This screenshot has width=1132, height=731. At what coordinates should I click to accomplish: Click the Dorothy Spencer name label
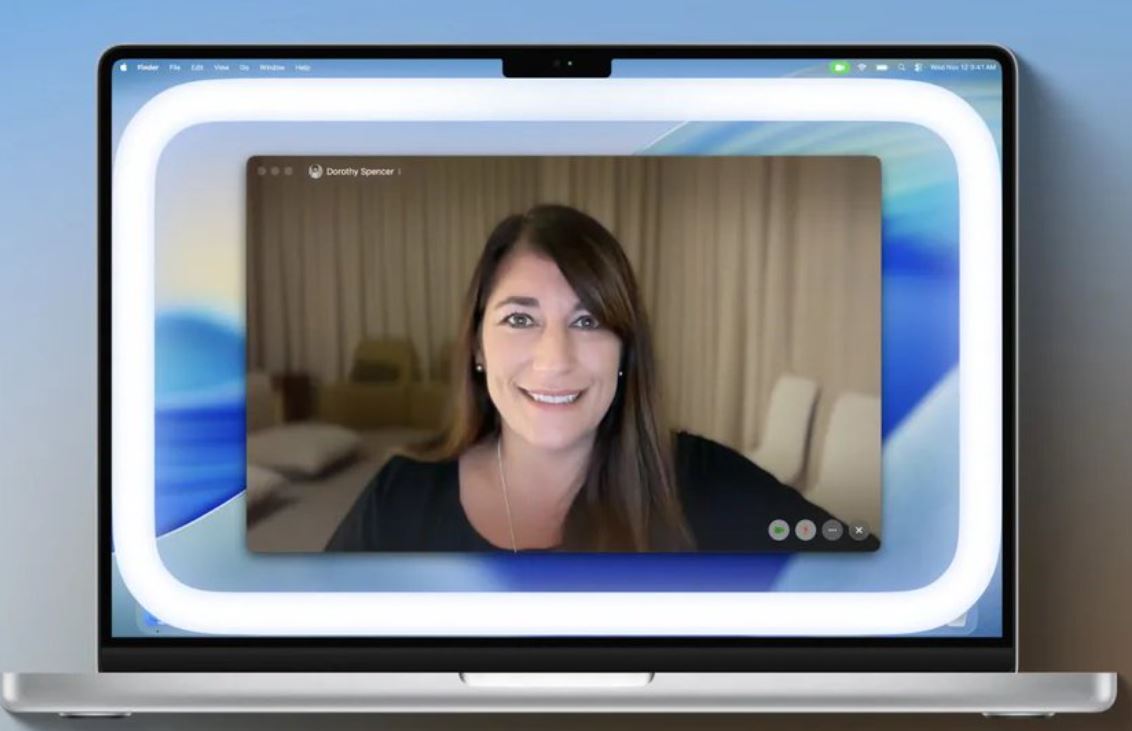pyautogui.click(x=360, y=172)
